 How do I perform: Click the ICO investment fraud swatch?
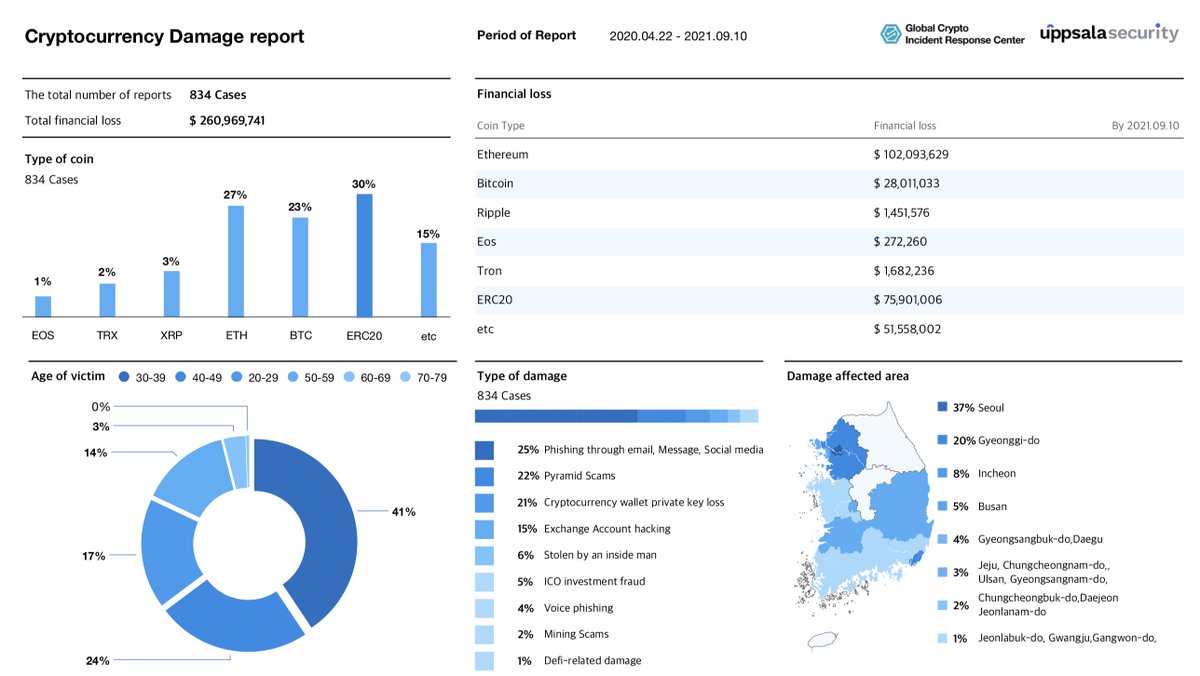(x=484, y=581)
